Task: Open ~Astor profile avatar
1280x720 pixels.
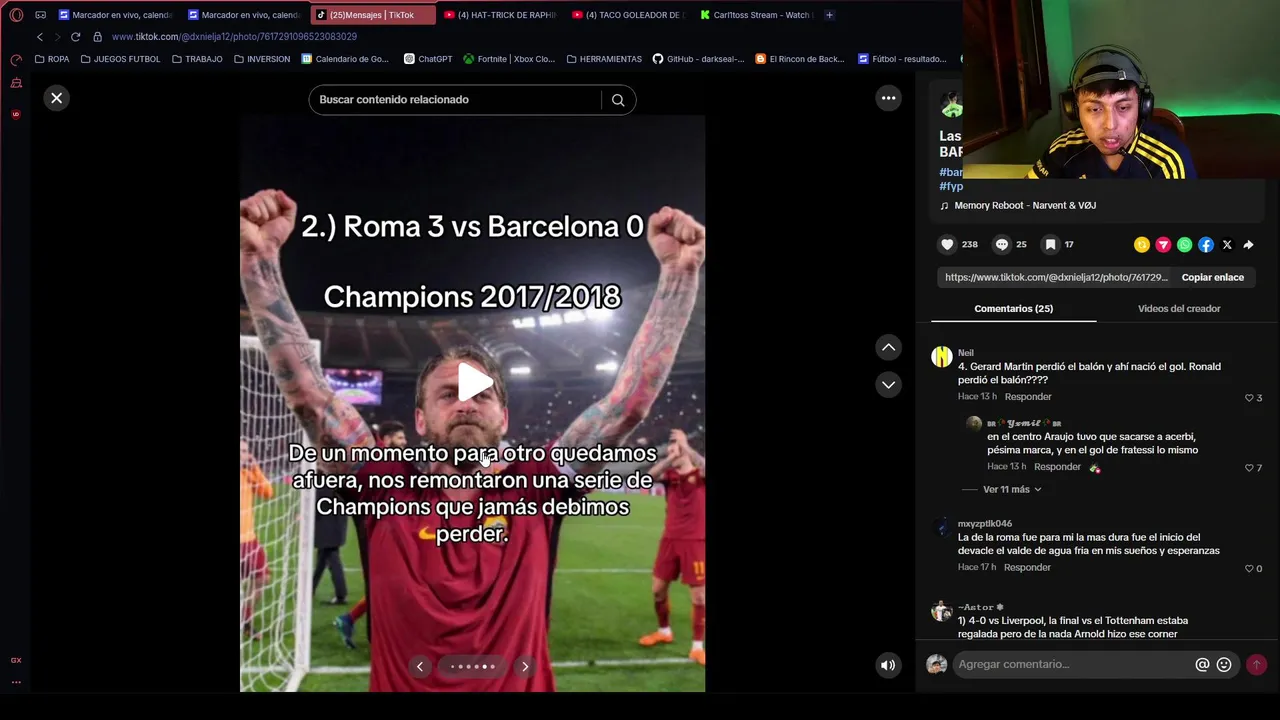Action: tap(942, 611)
